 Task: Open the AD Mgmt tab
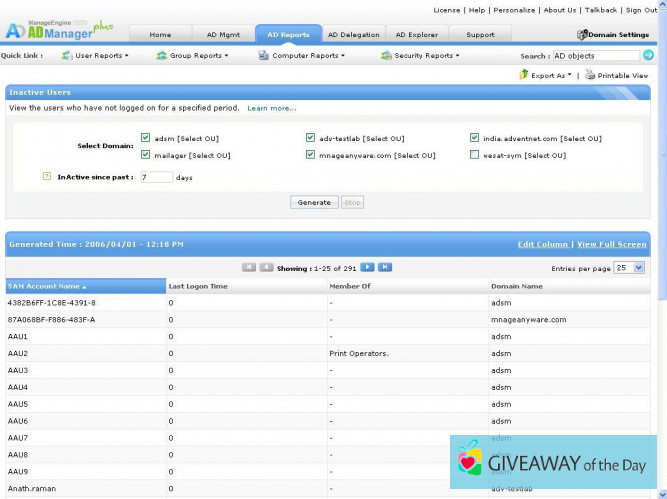[223, 34]
